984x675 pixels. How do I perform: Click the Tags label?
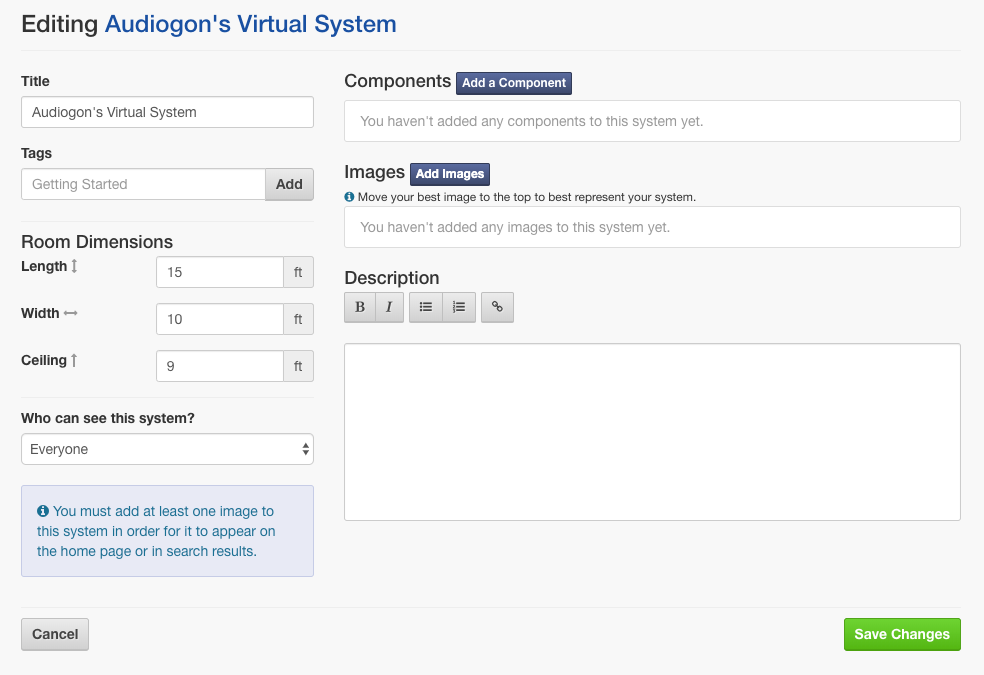coord(36,154)
